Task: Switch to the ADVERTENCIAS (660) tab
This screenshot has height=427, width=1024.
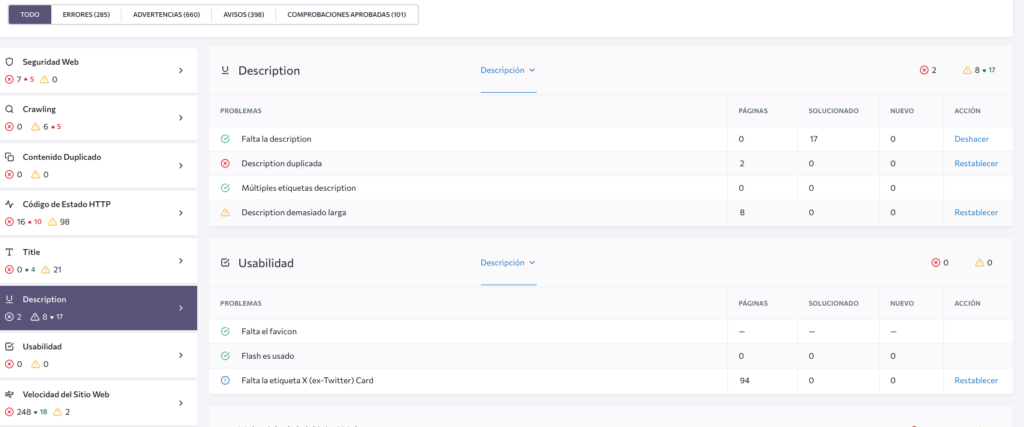Action: point(167,14)
